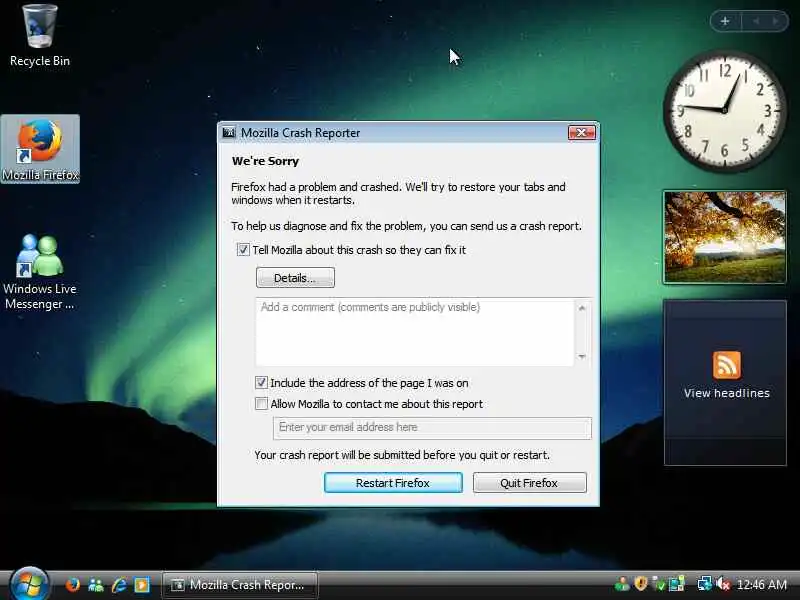This screenshot has width=800, height=600.
Task: Uncheck Include the address of the page
Action: coord(261,383)
